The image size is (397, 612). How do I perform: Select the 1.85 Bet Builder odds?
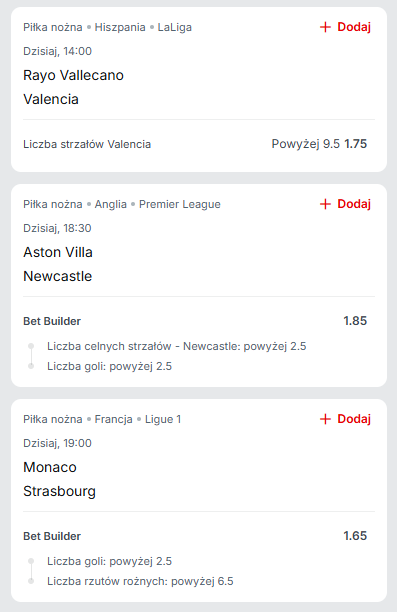point(355,321)
